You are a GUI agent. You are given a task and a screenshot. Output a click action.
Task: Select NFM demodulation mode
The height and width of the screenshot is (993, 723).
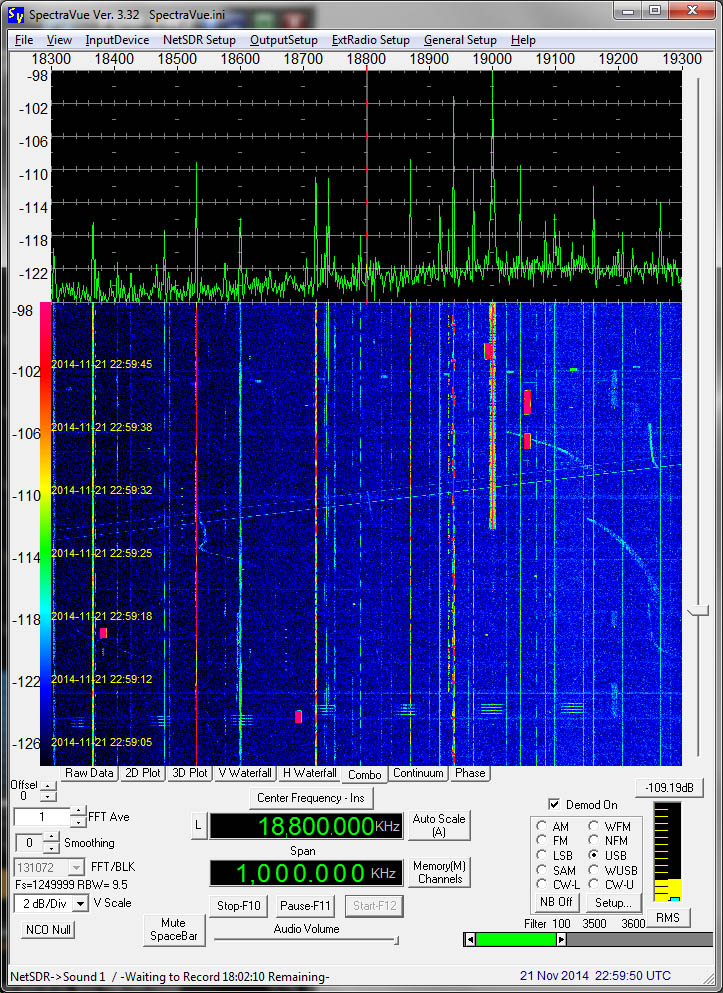point(594,840)
